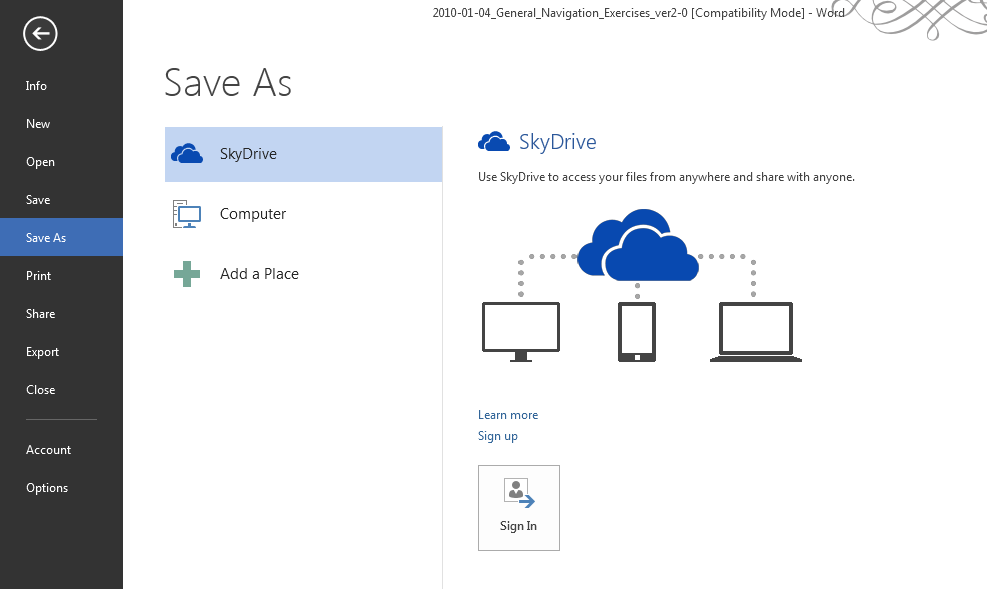The height and width of the screenshot is (589, 987).
Task: Click the SkyDrive description sentence
Action: tap(666, 177)
